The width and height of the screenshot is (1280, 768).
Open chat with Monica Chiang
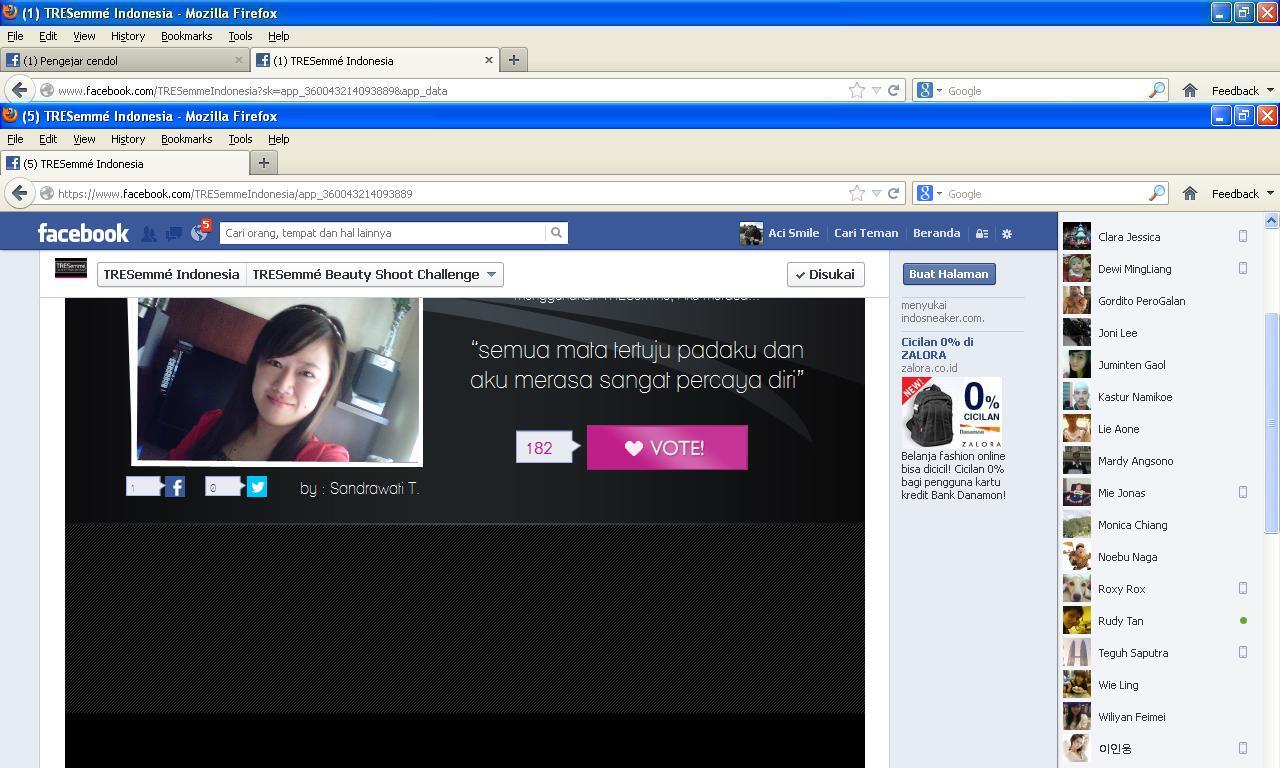[1157, 525]
